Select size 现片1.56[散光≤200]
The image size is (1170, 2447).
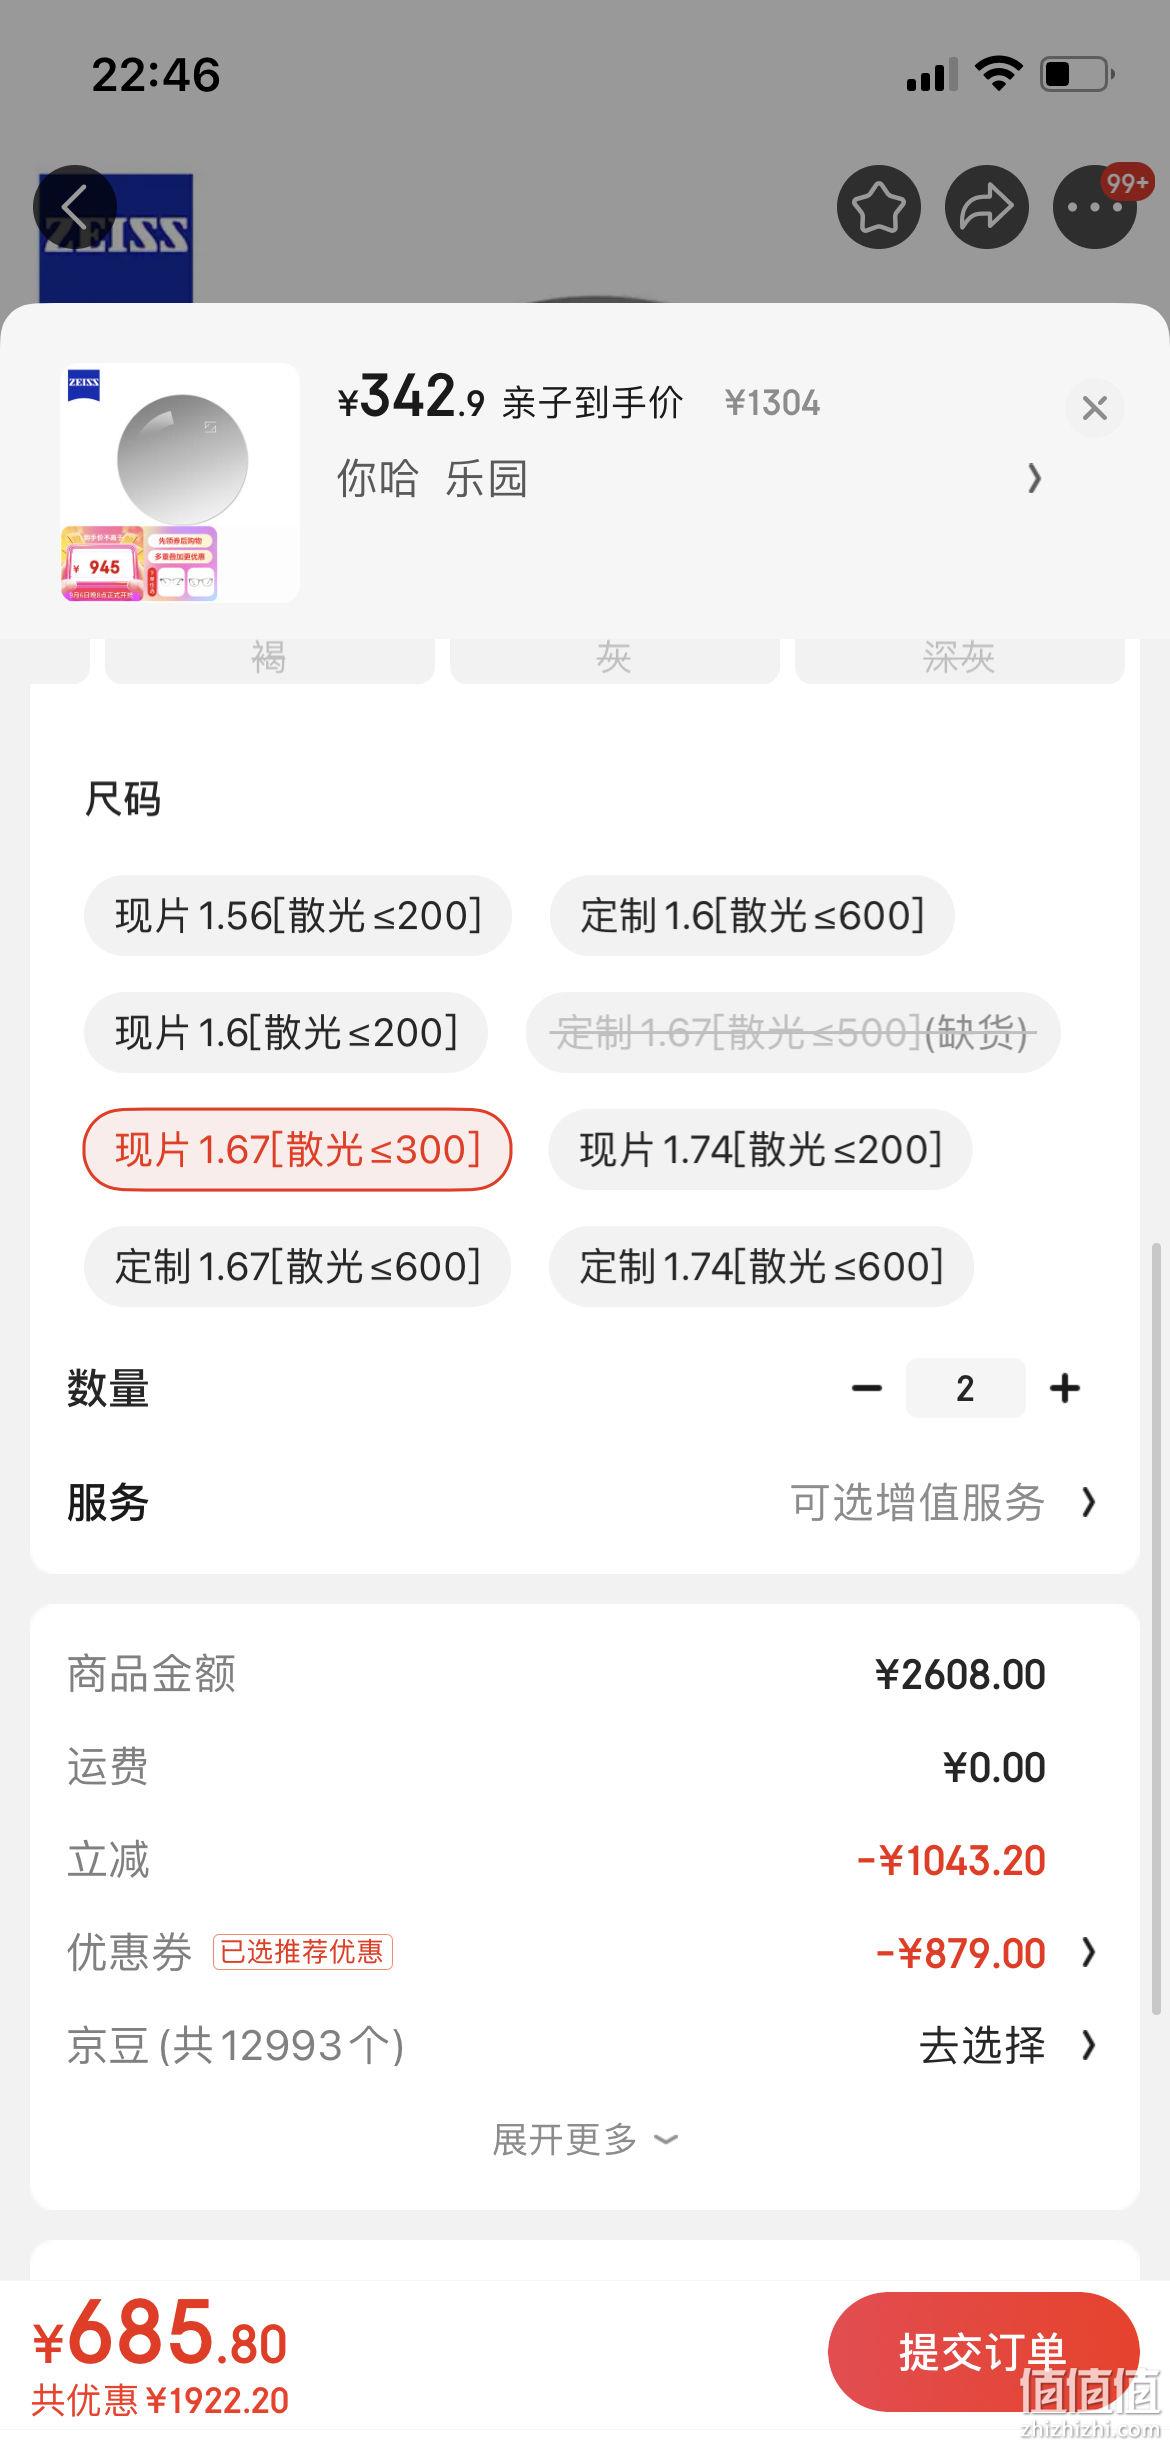[x=298, y=915]
